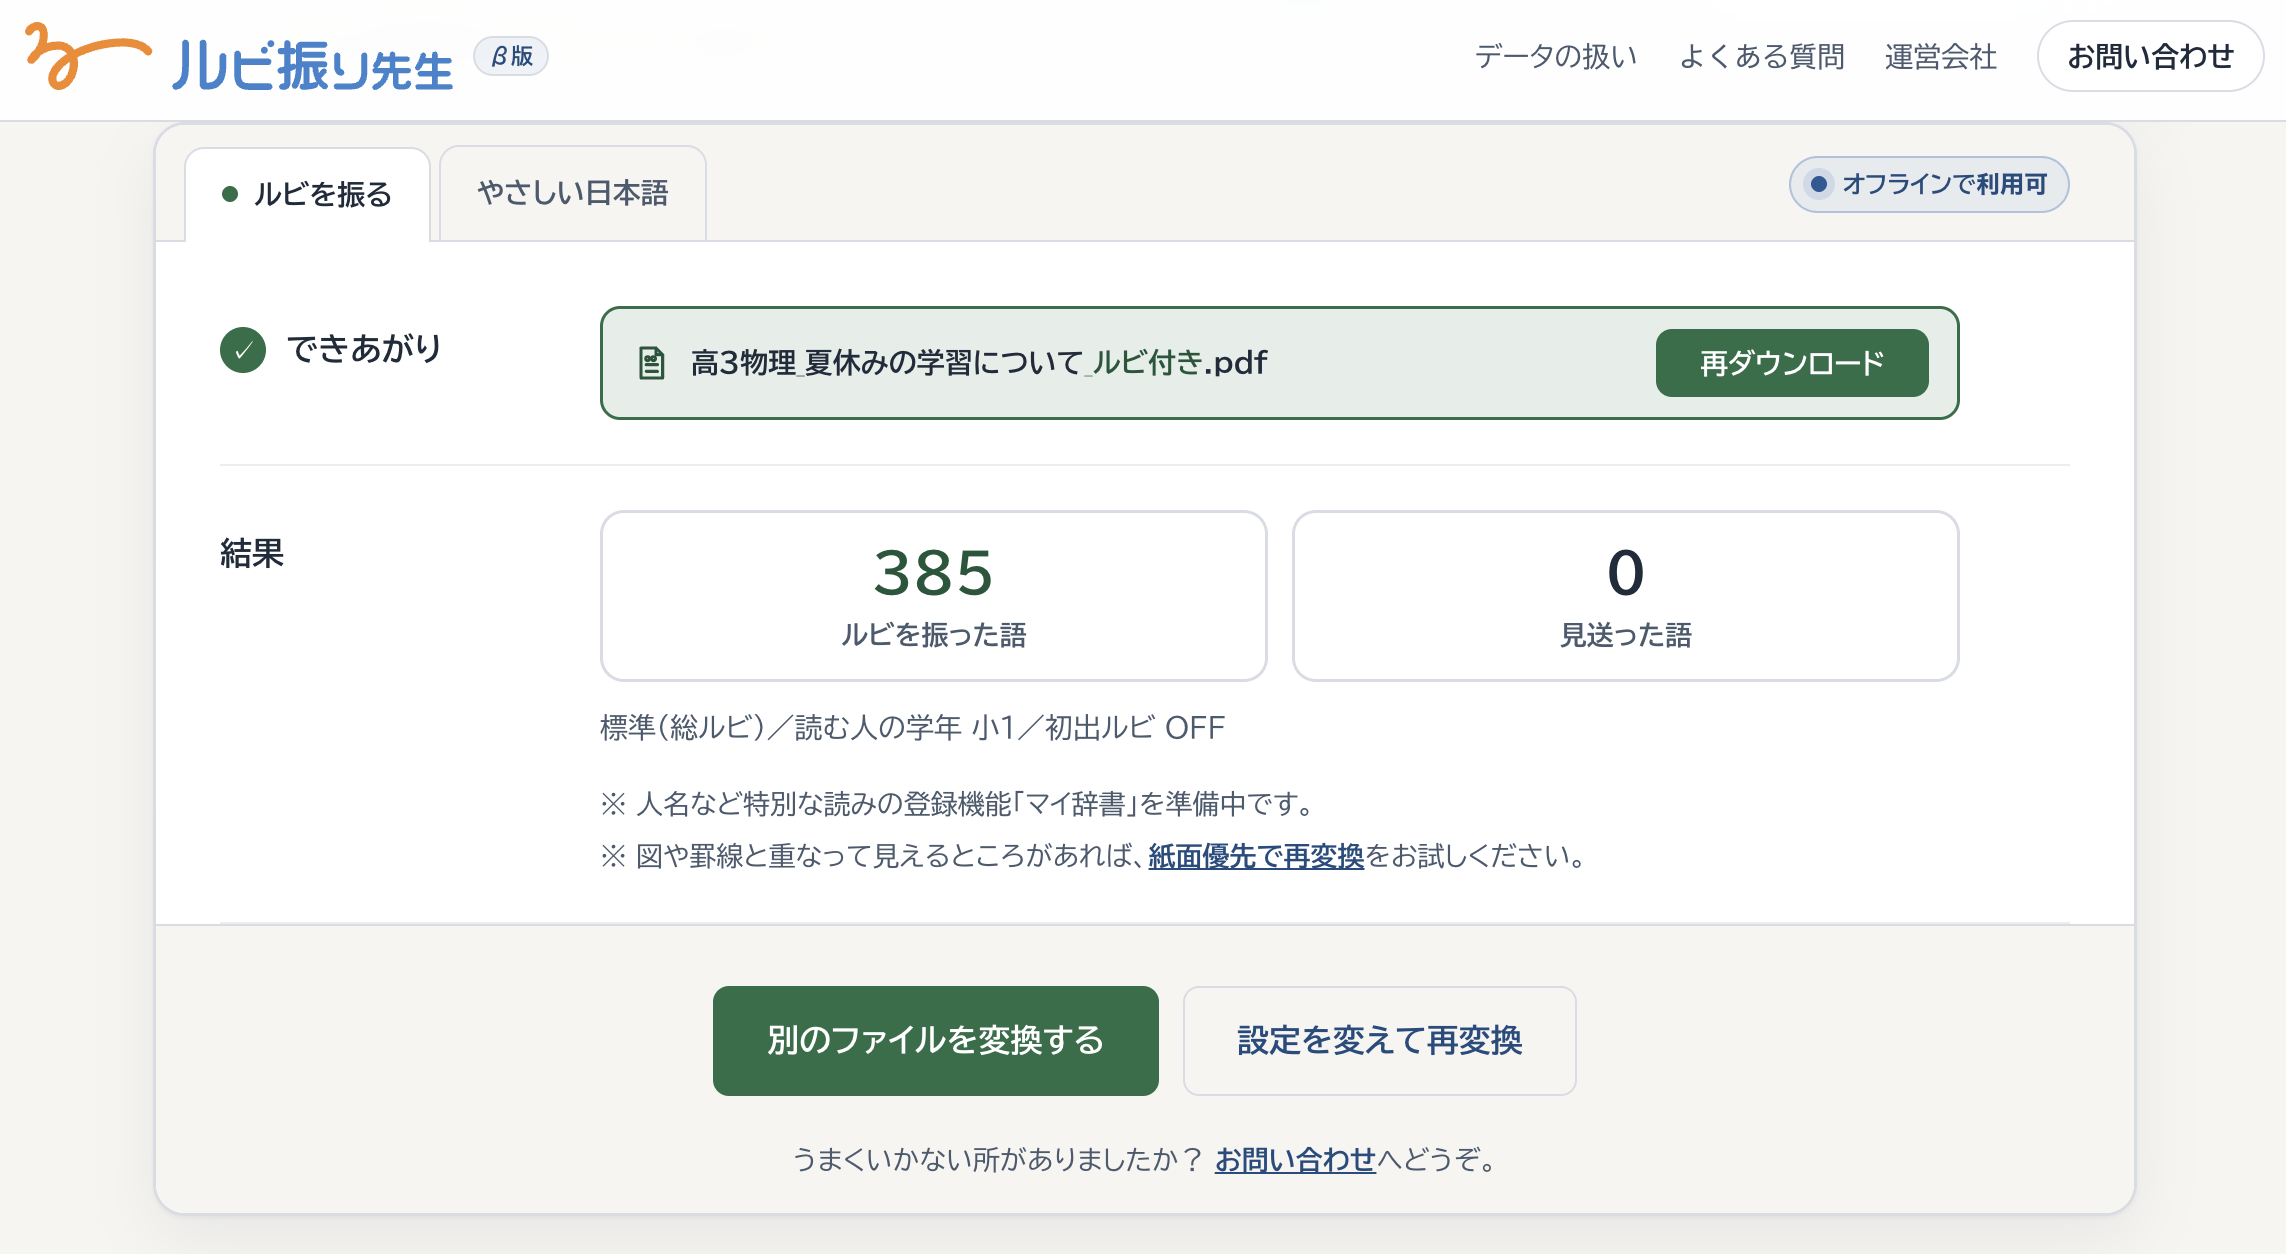Viewport: 2286px width, 1254px height.
Task: Select the ルビを振る tab
Action: click(307, 194)
